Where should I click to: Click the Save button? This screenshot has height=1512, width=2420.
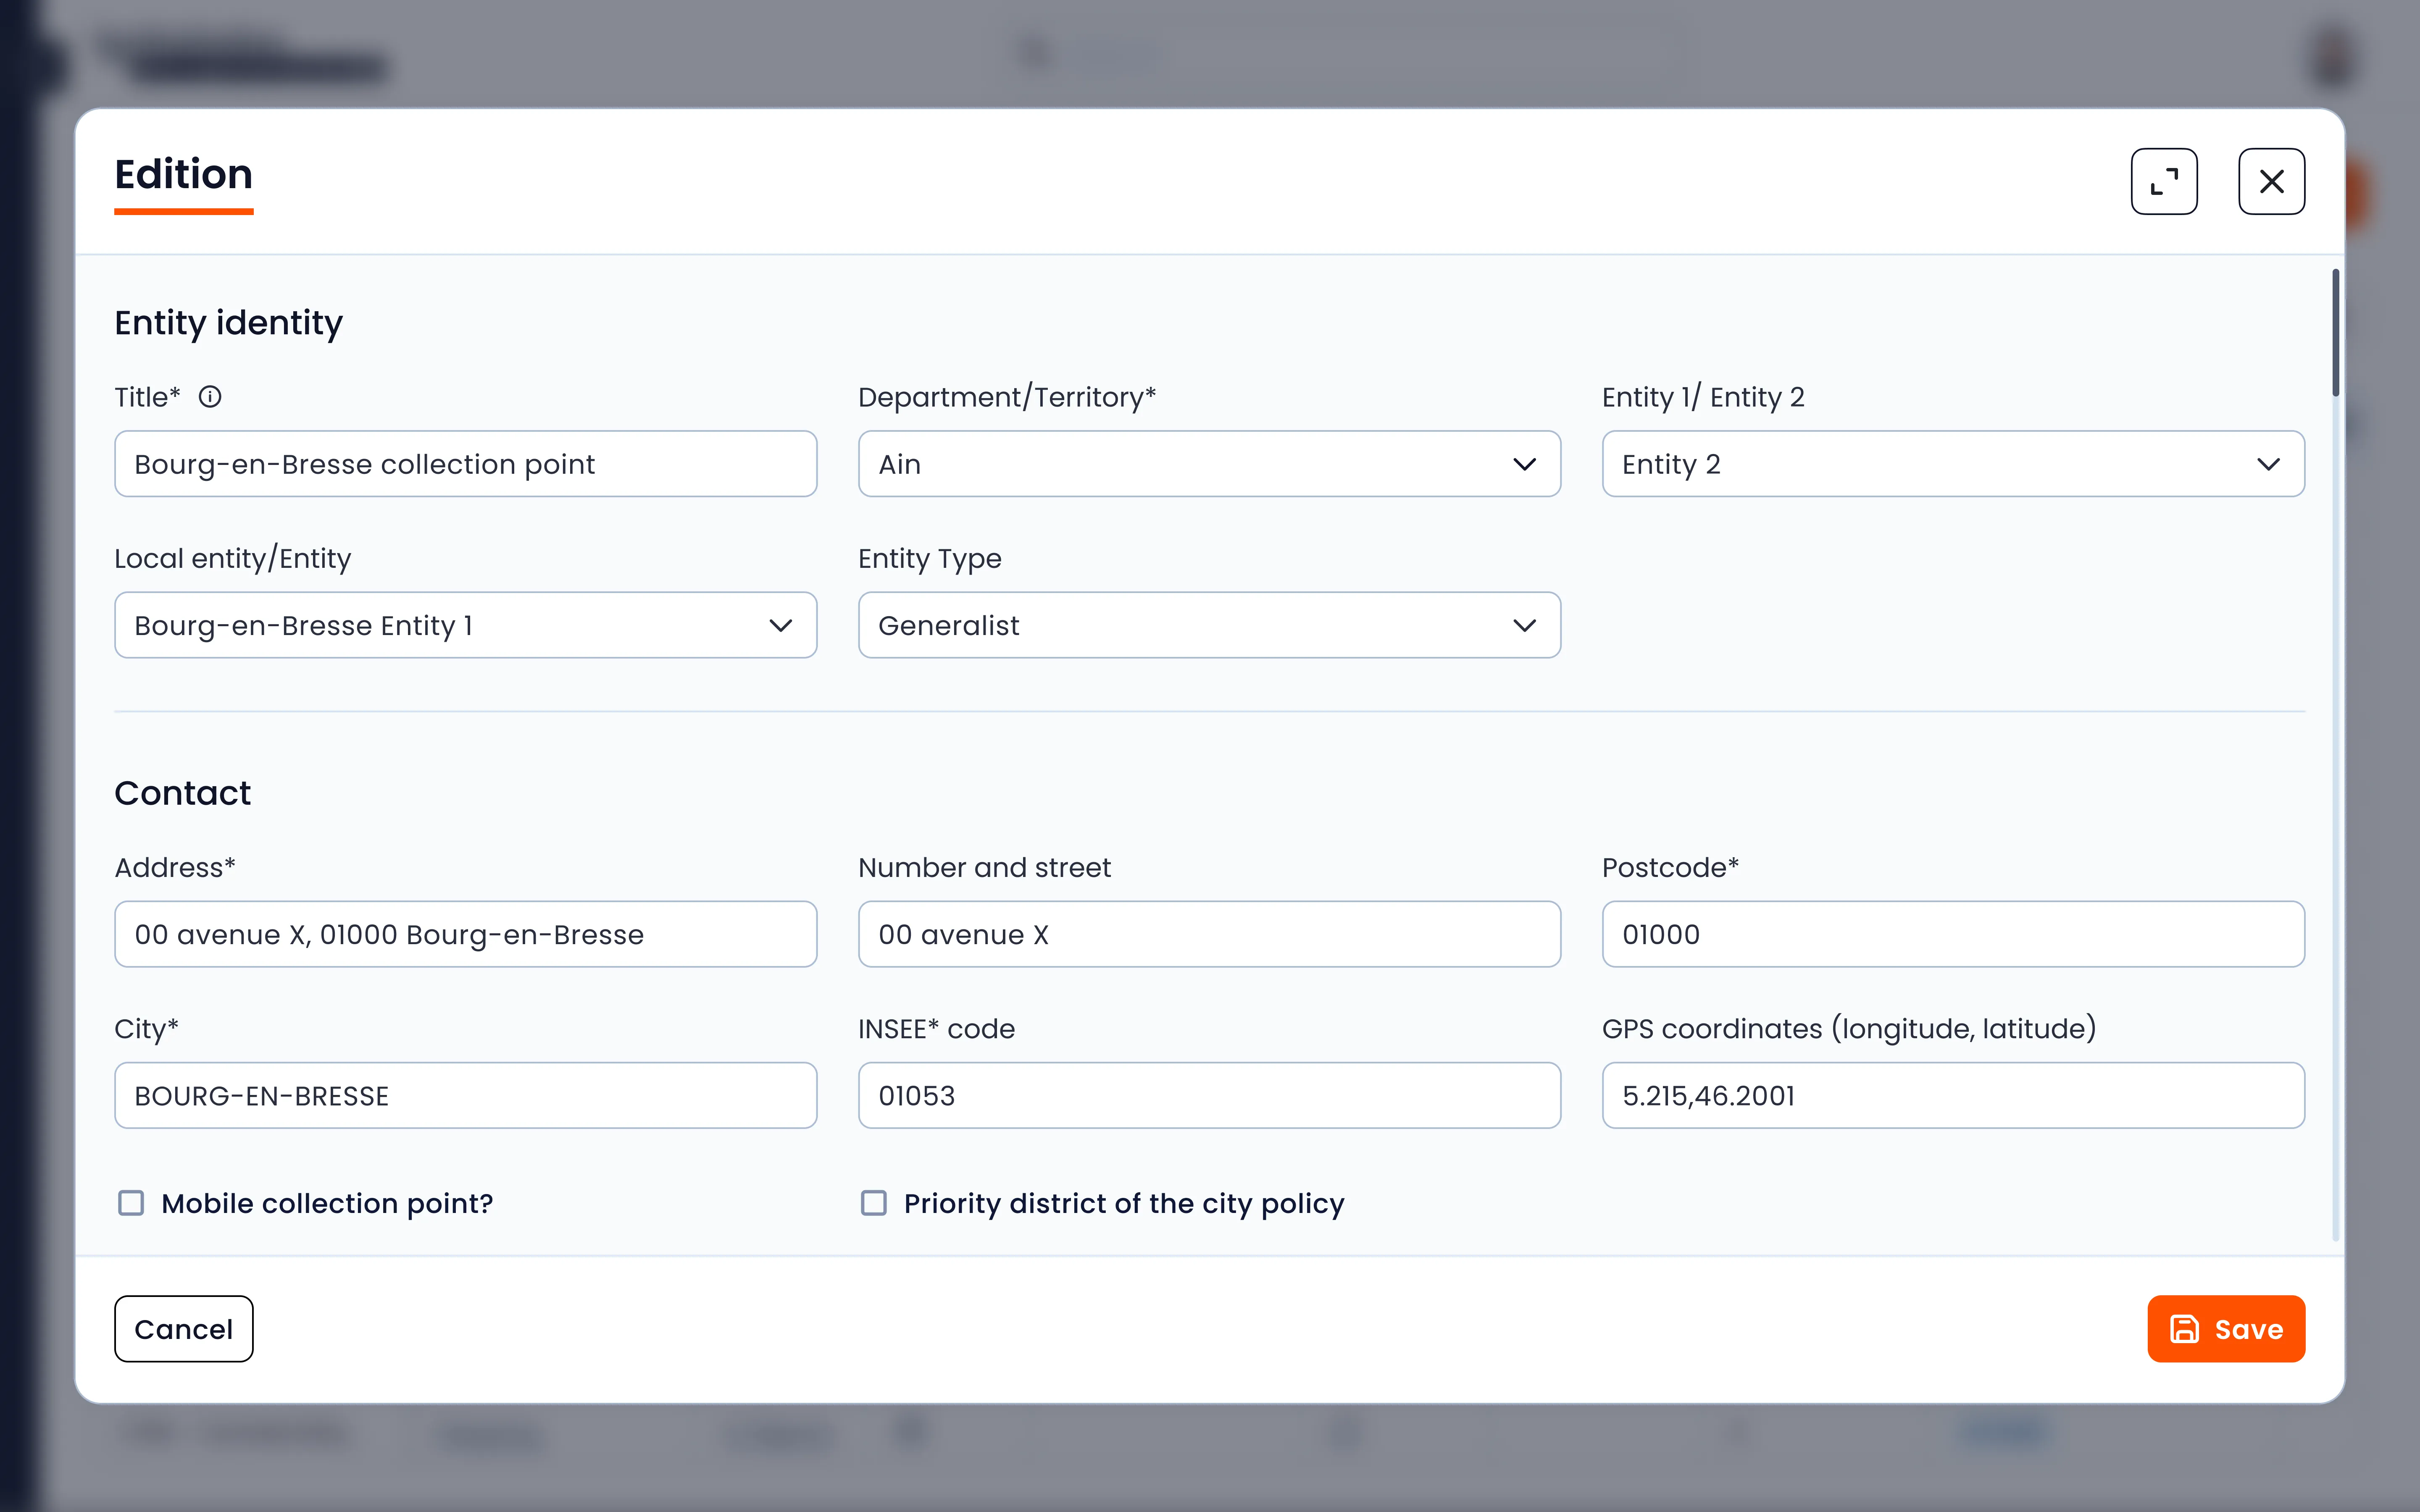pos(2225,1329)
